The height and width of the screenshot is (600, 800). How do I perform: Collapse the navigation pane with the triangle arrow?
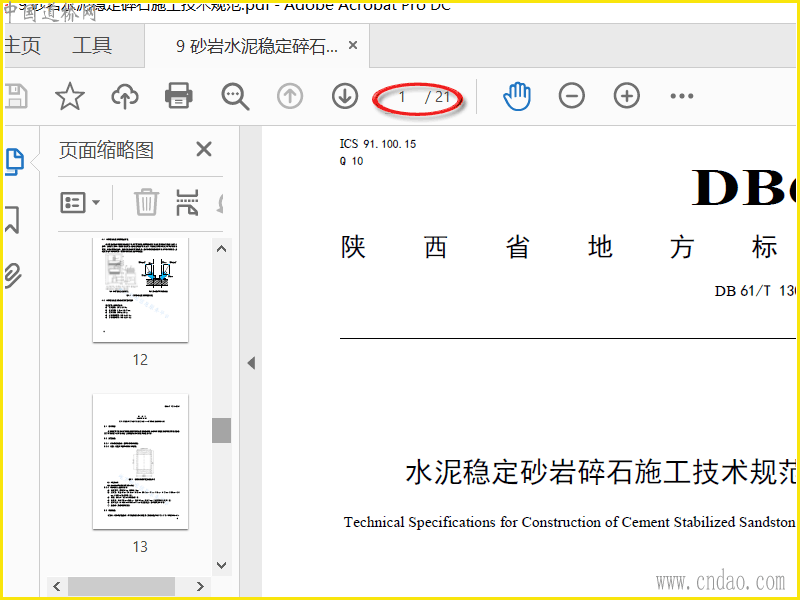click(251, 363)
